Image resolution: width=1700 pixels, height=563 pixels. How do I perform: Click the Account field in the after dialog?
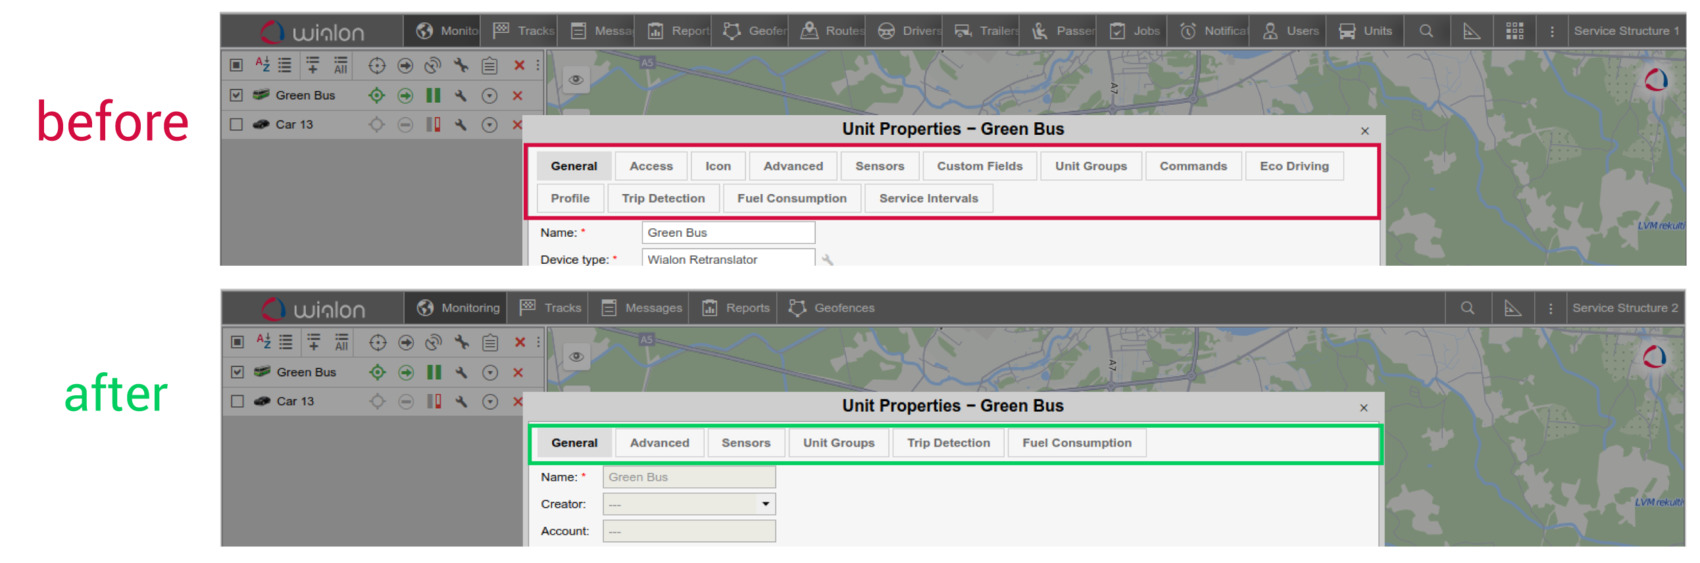(689, 531)
